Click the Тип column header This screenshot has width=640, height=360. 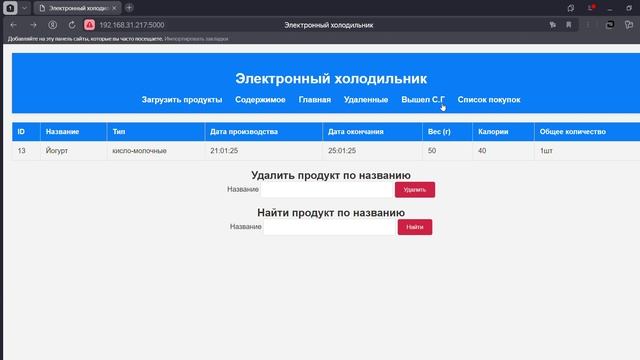(156, 132)
